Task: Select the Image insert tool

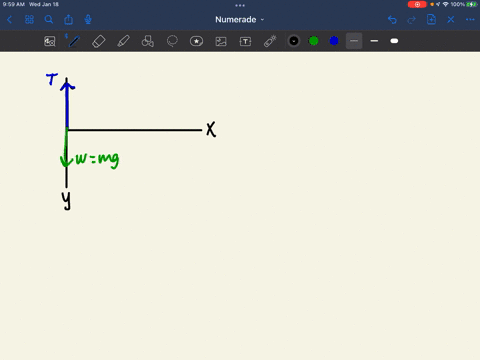Action: (x=221, y=41)
